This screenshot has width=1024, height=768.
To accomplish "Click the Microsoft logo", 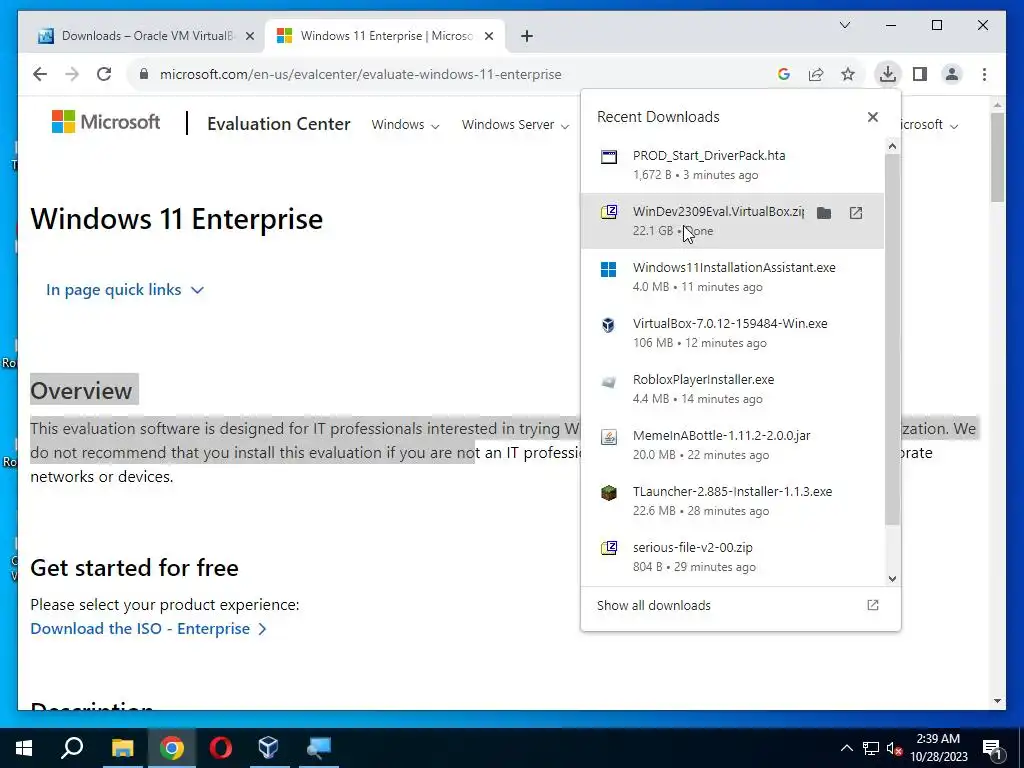I will (x=106, y=122).
